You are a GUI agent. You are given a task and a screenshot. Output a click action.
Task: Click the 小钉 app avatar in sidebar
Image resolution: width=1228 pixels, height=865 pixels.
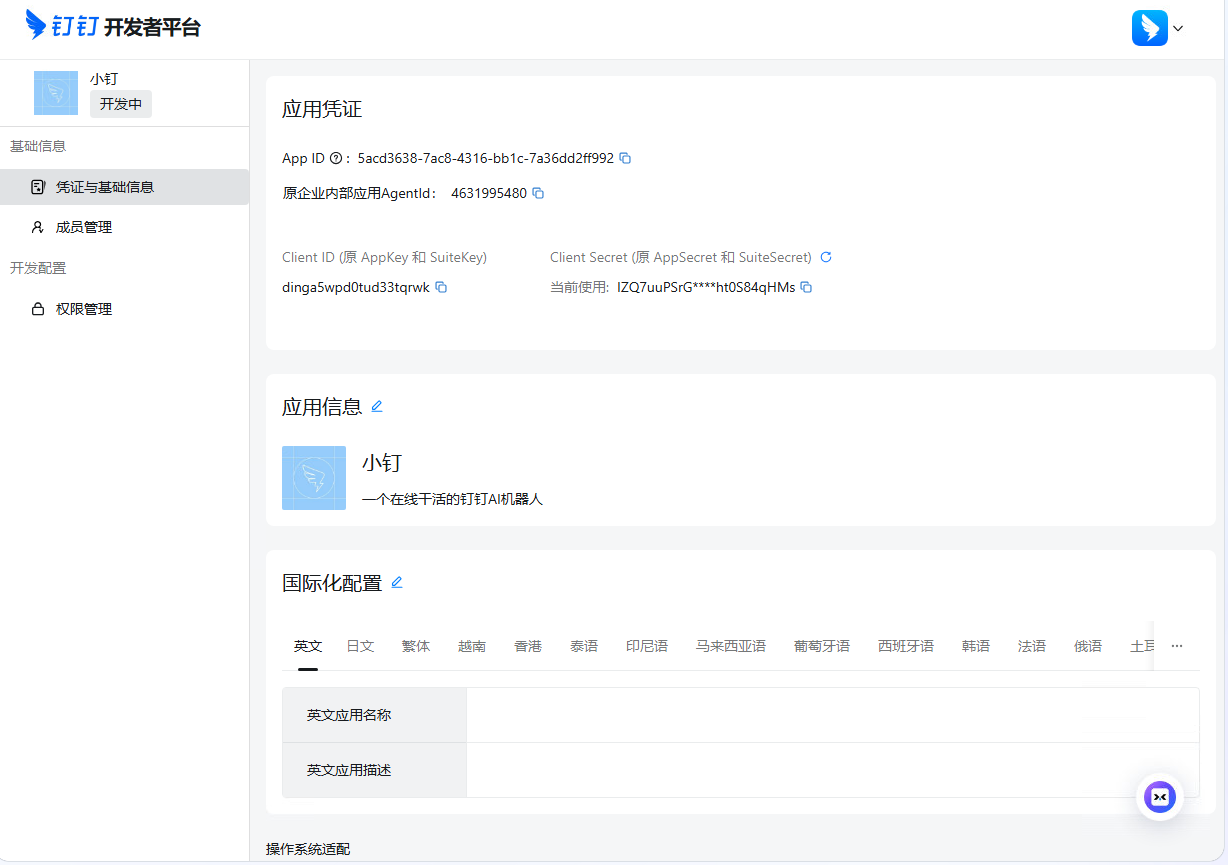coord(56,93)
